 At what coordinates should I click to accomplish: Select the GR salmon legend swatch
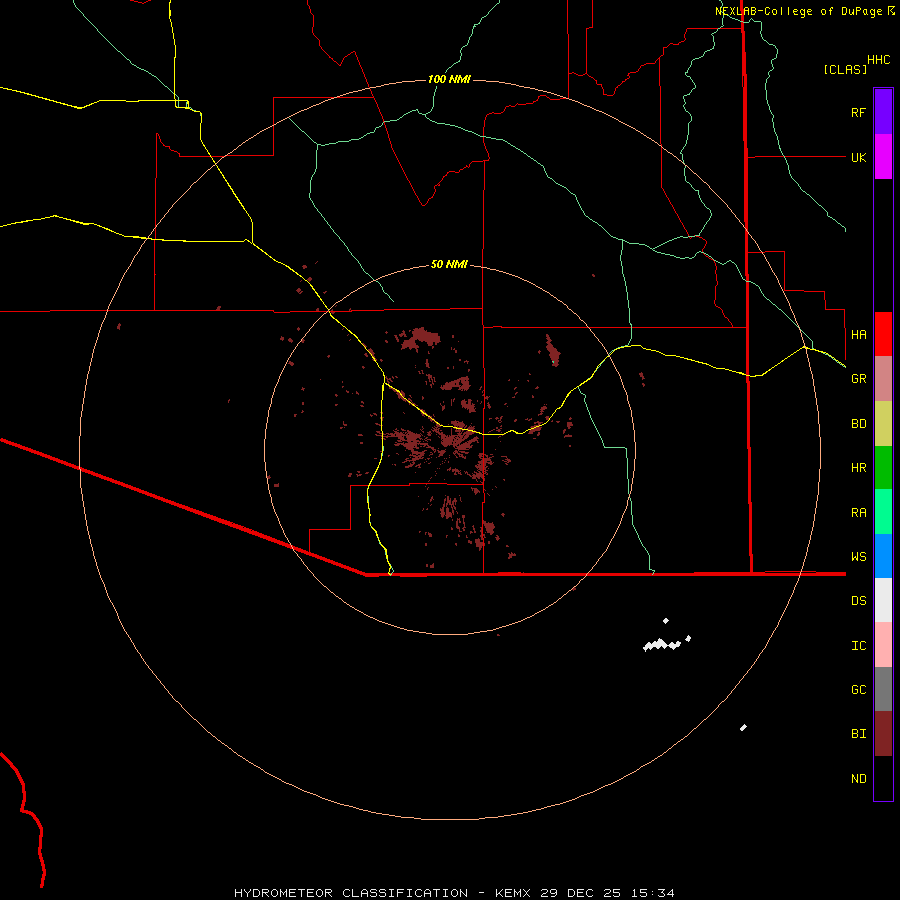pyautogui.click(x=883, y=379)
